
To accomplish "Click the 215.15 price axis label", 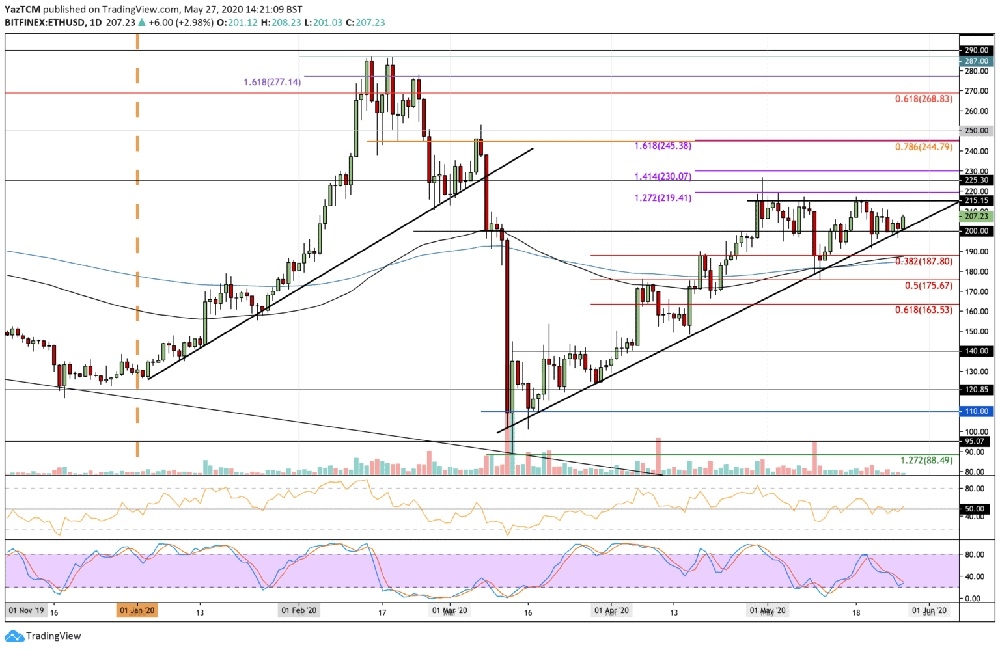I will pyautogui.click(x=975, y=201).
